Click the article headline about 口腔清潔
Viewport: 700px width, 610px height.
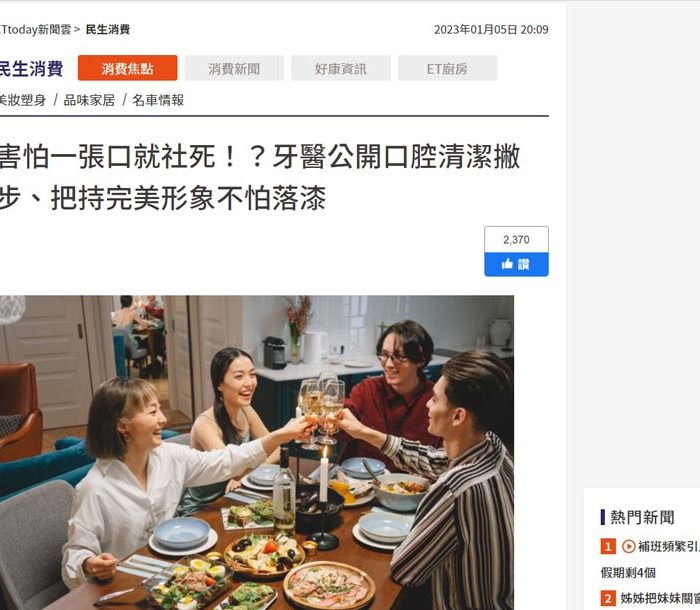[x=260, y=177]
